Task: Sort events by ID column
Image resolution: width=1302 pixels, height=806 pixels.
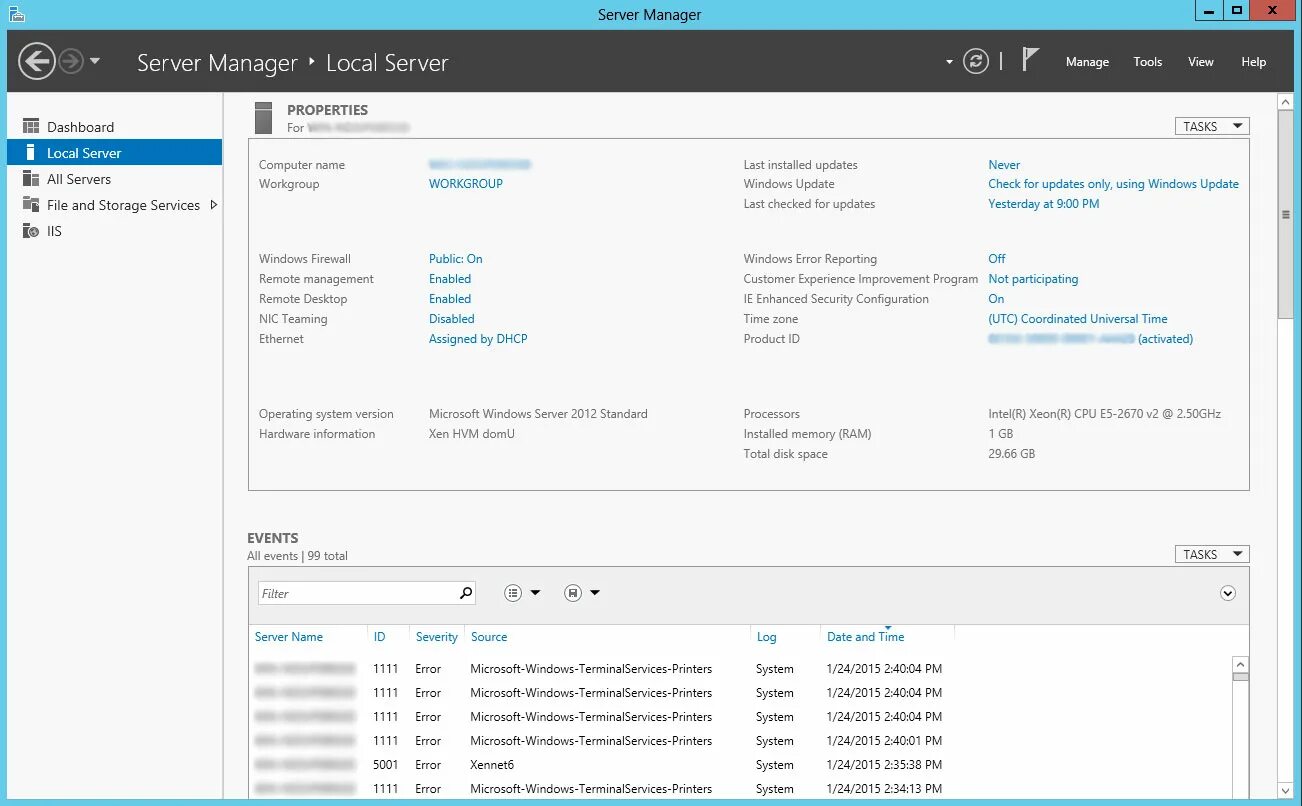Action: click(x=379, y=637)
